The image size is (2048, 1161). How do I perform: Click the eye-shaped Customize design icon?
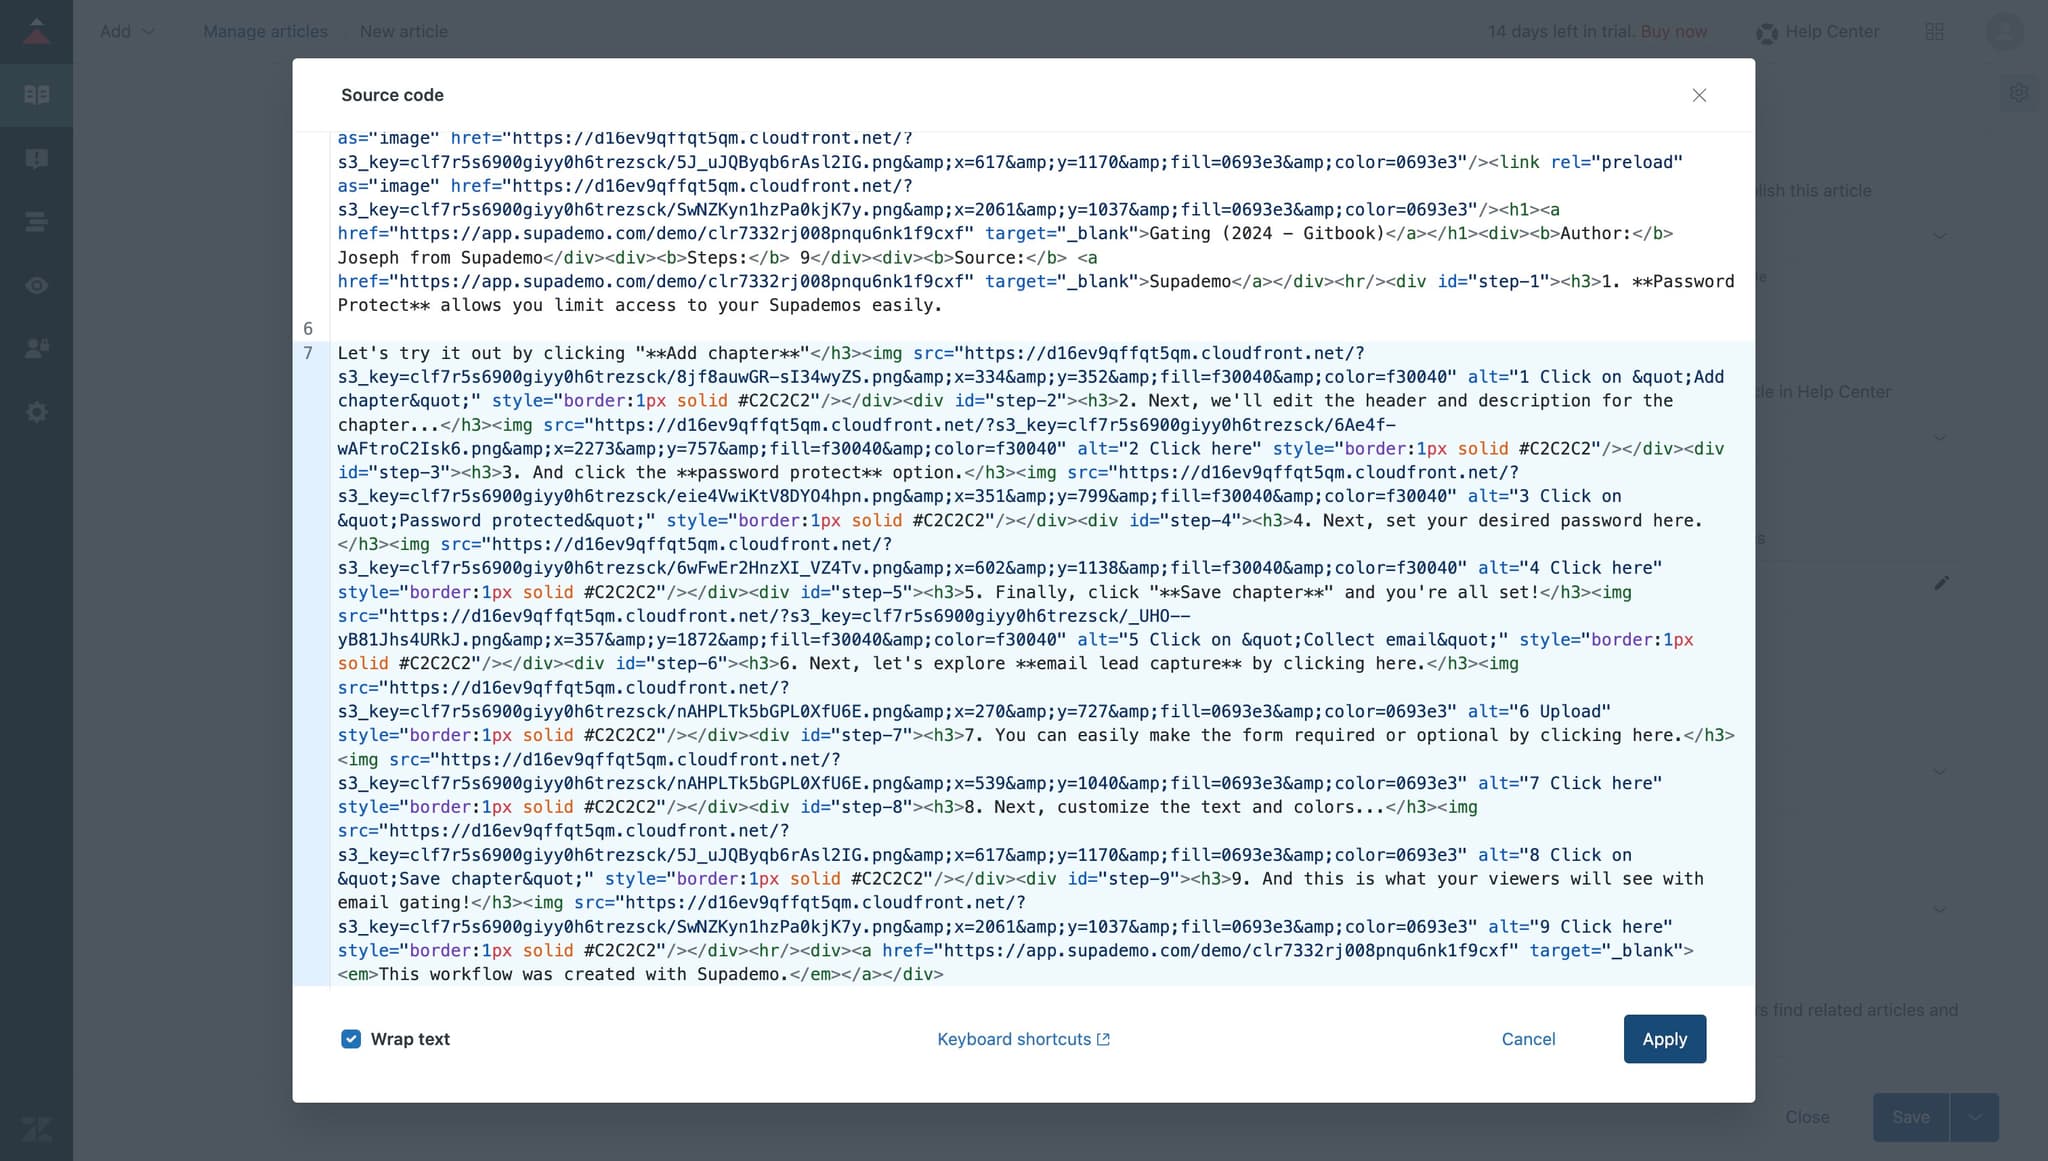(37, 285)
